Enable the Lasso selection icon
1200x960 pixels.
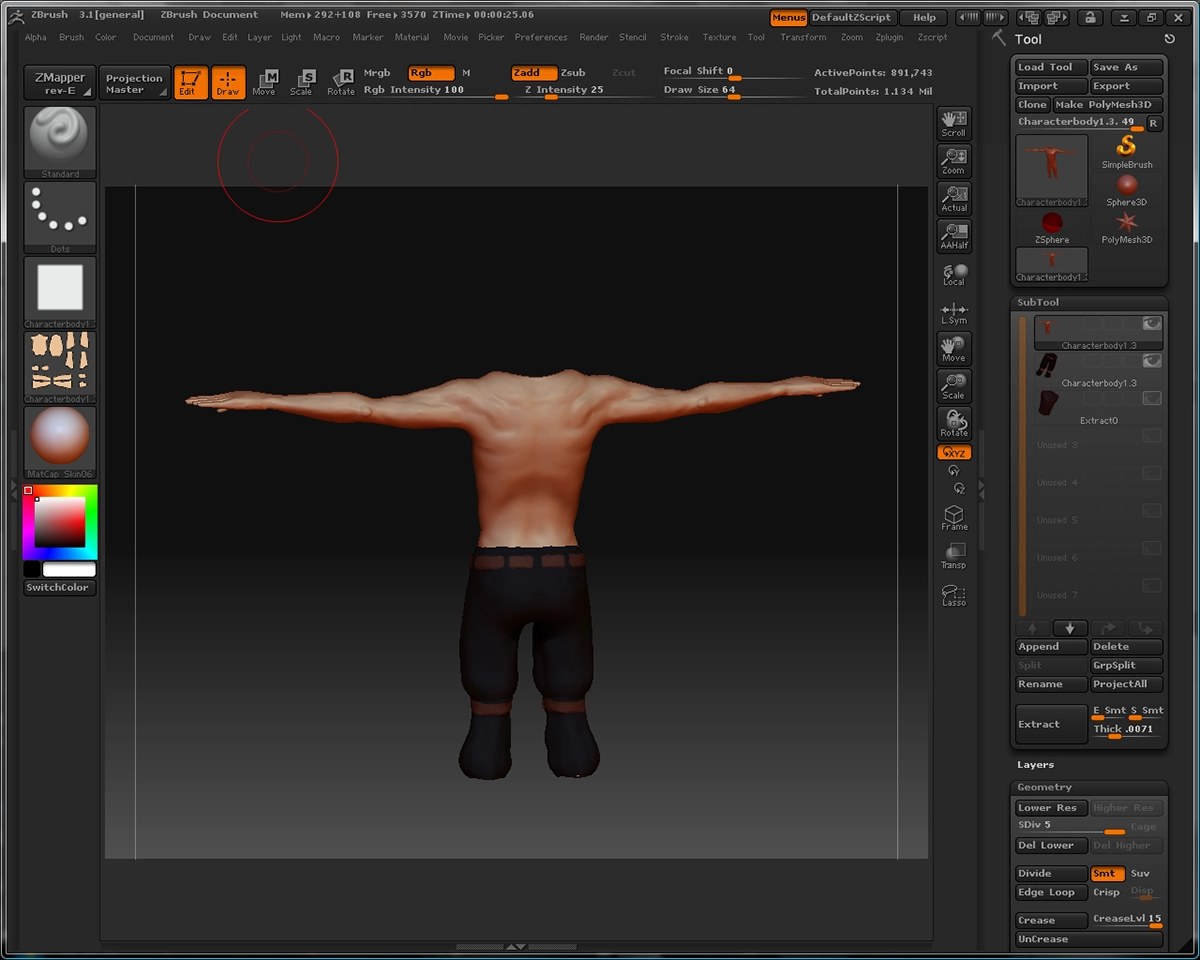[x=954, y=594]
